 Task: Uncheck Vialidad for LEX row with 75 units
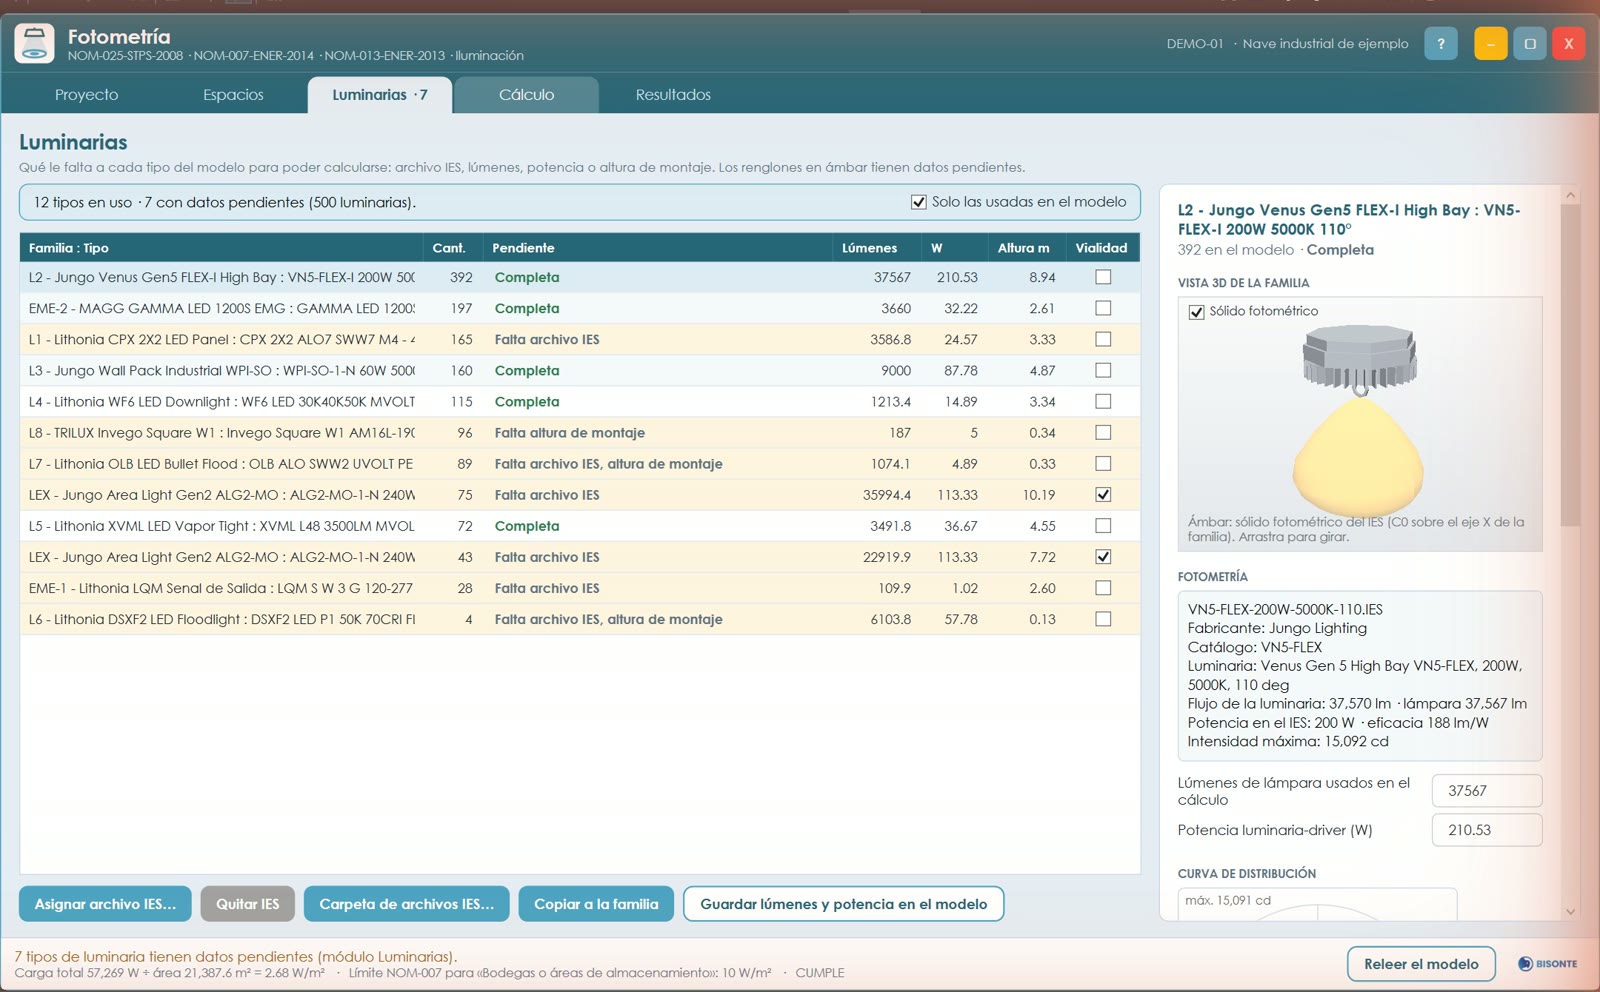pos(1103,494)
